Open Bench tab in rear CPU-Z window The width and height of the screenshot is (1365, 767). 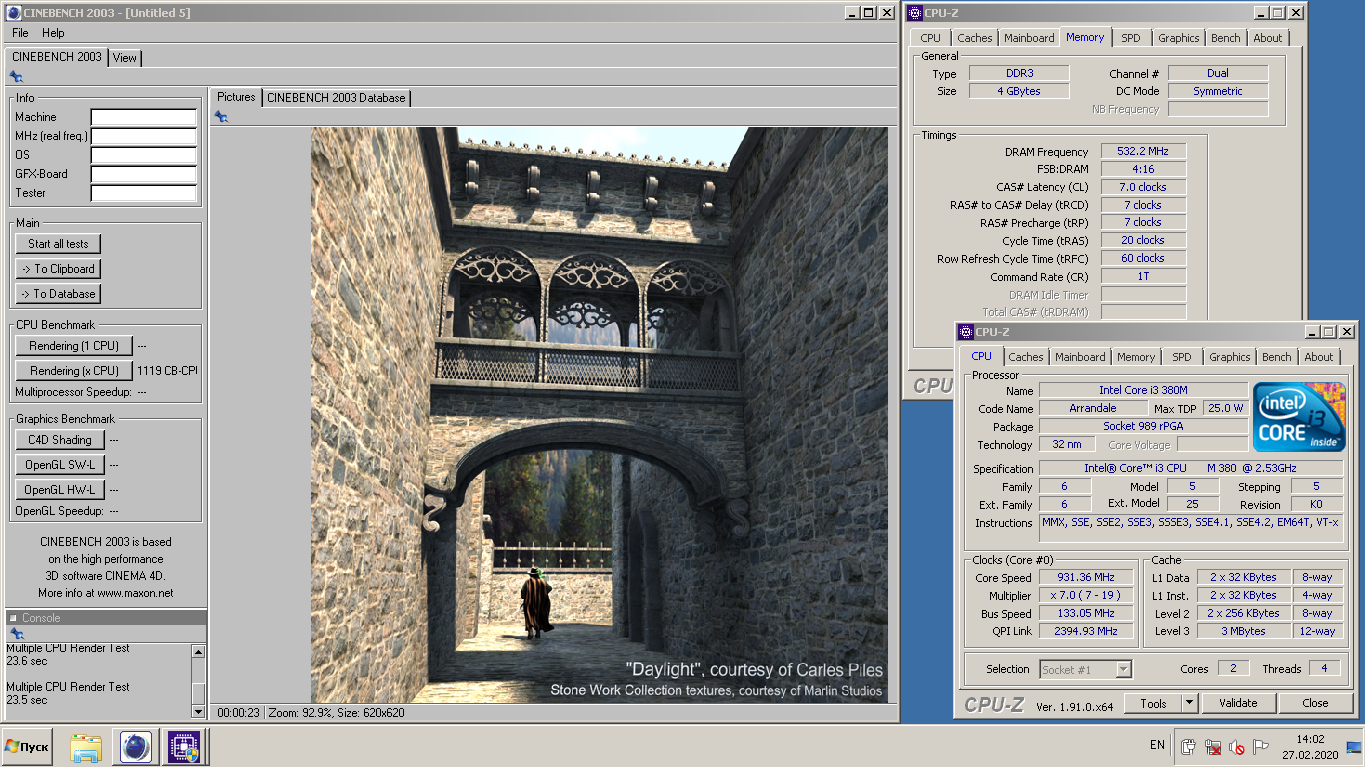[x=1226, y=38]
